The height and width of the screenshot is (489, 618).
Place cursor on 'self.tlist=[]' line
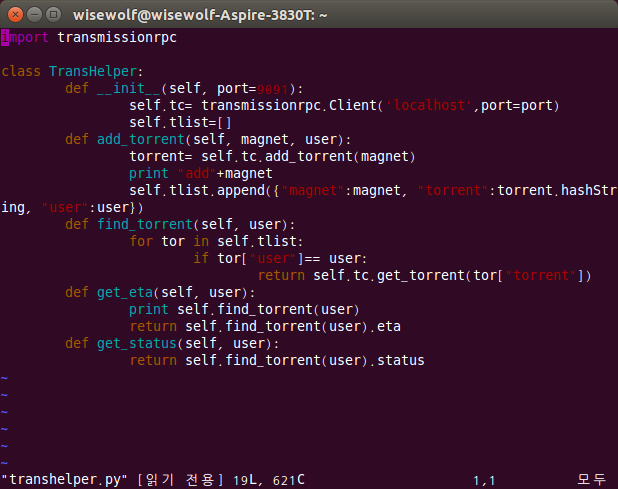(180, 122)
